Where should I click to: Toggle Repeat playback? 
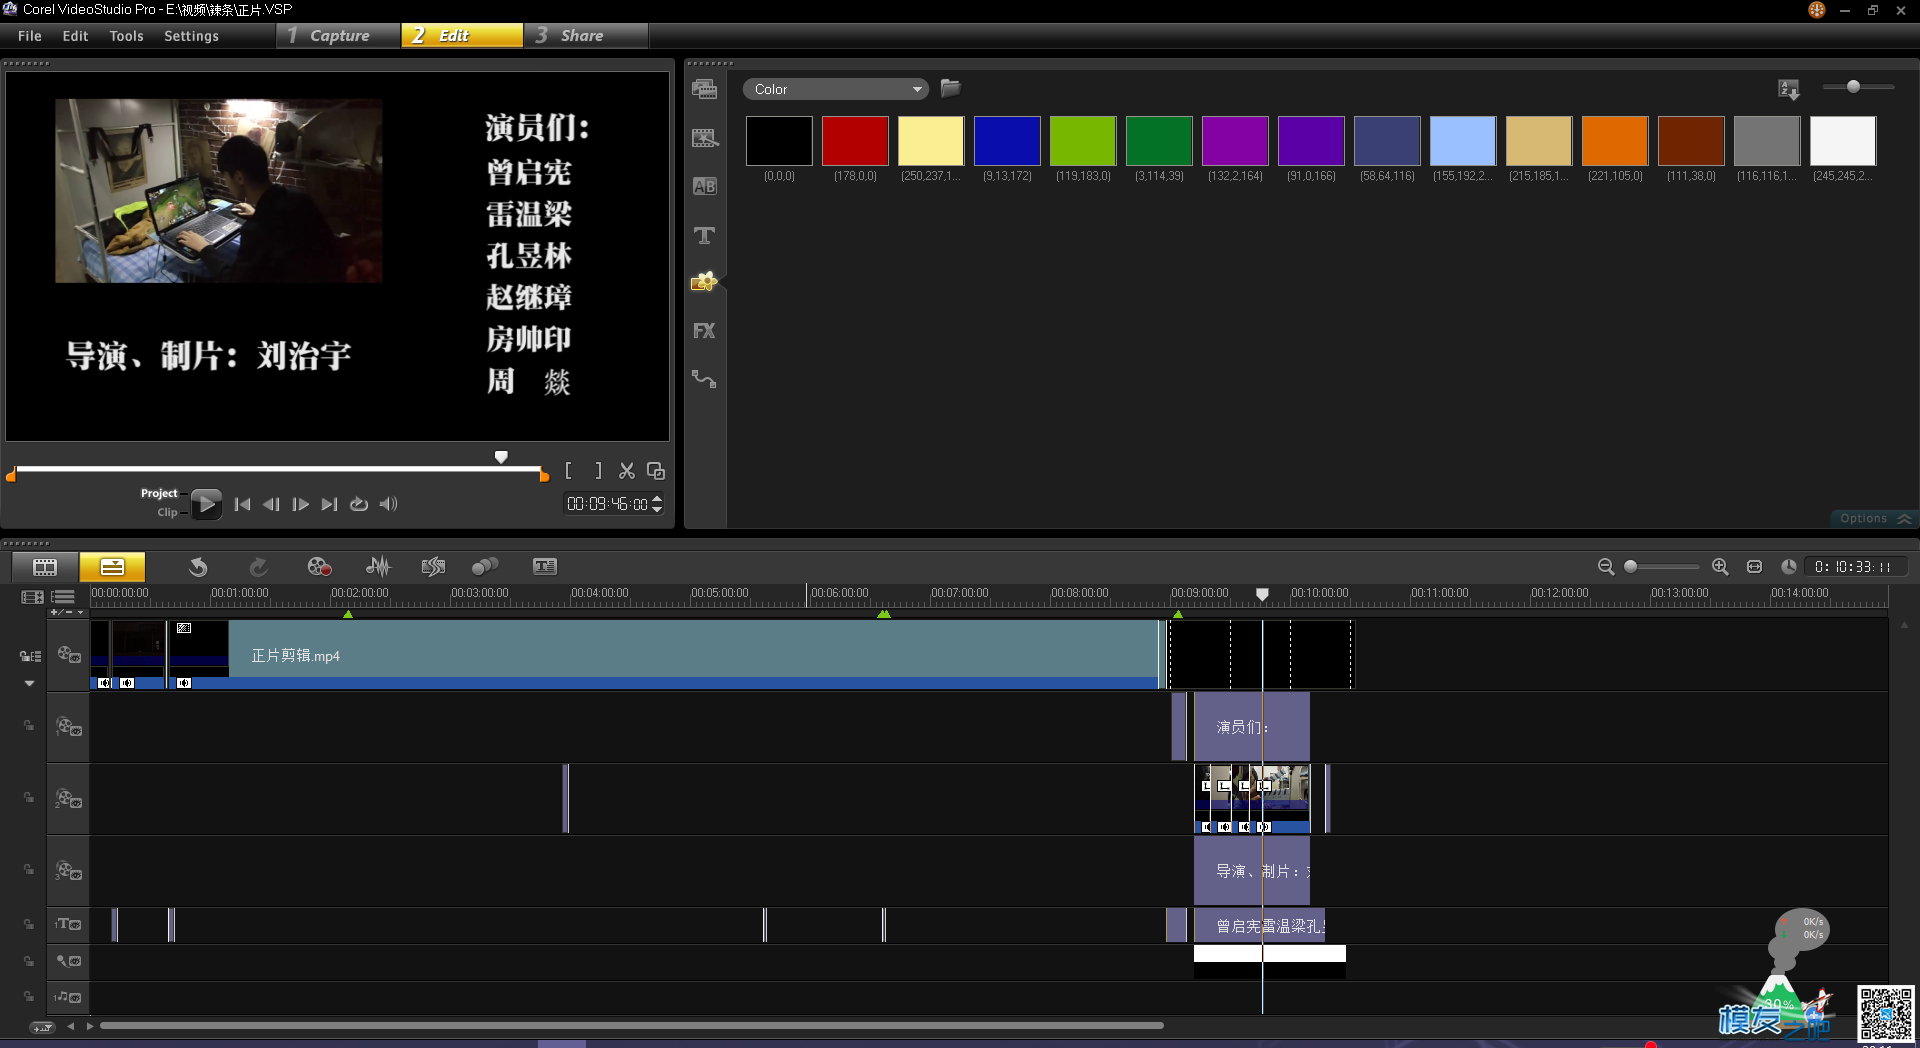(x=359, y=505)
